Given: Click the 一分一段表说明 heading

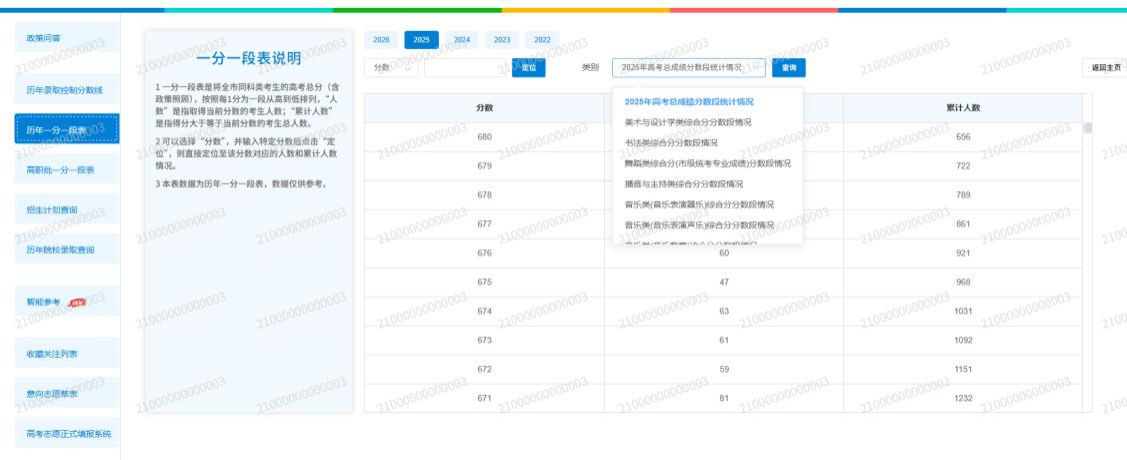Looking at the screenshot, I should click(249, 58).
